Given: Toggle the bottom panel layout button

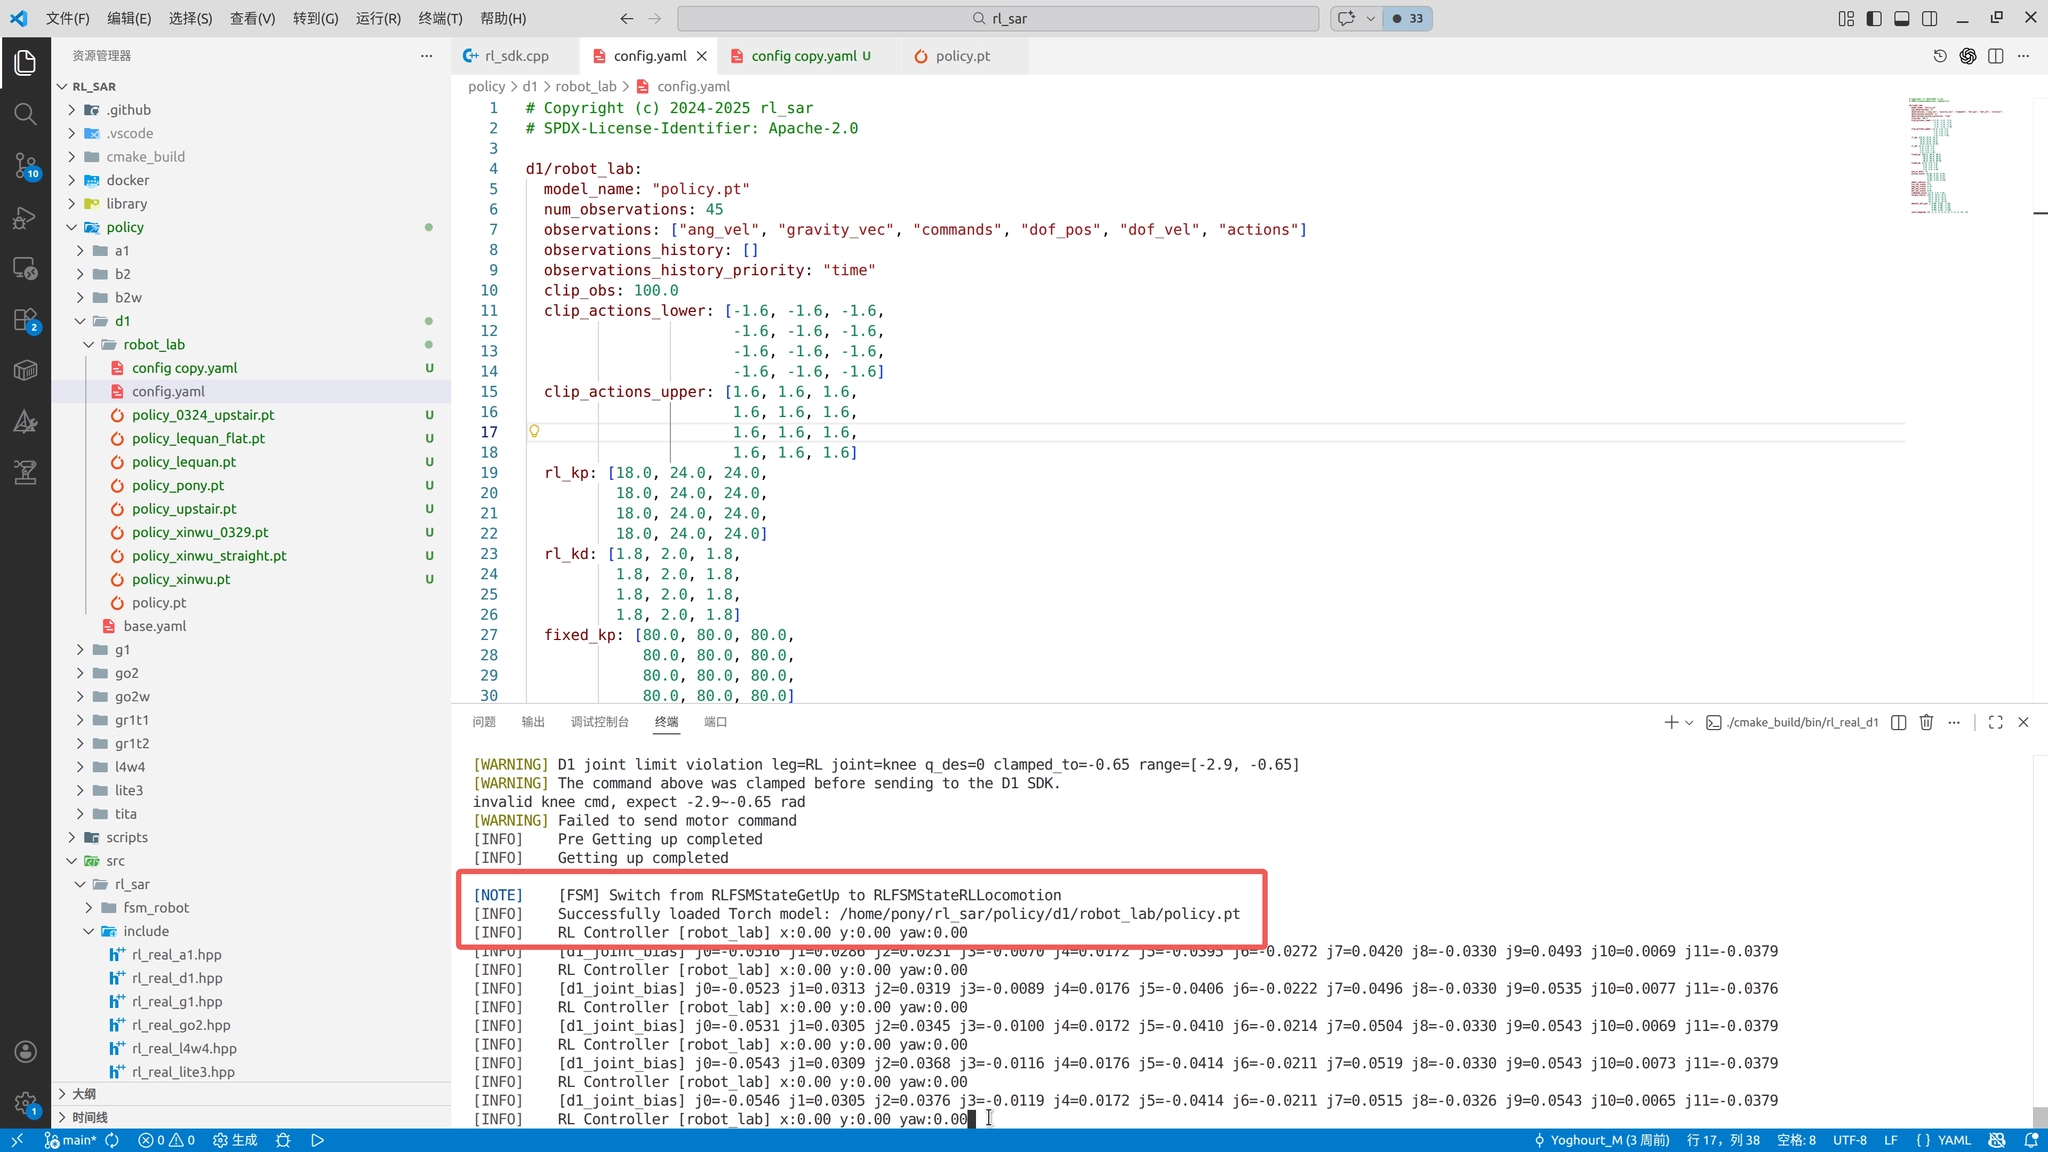Looking at the screenshot, I should [1902, 18].
